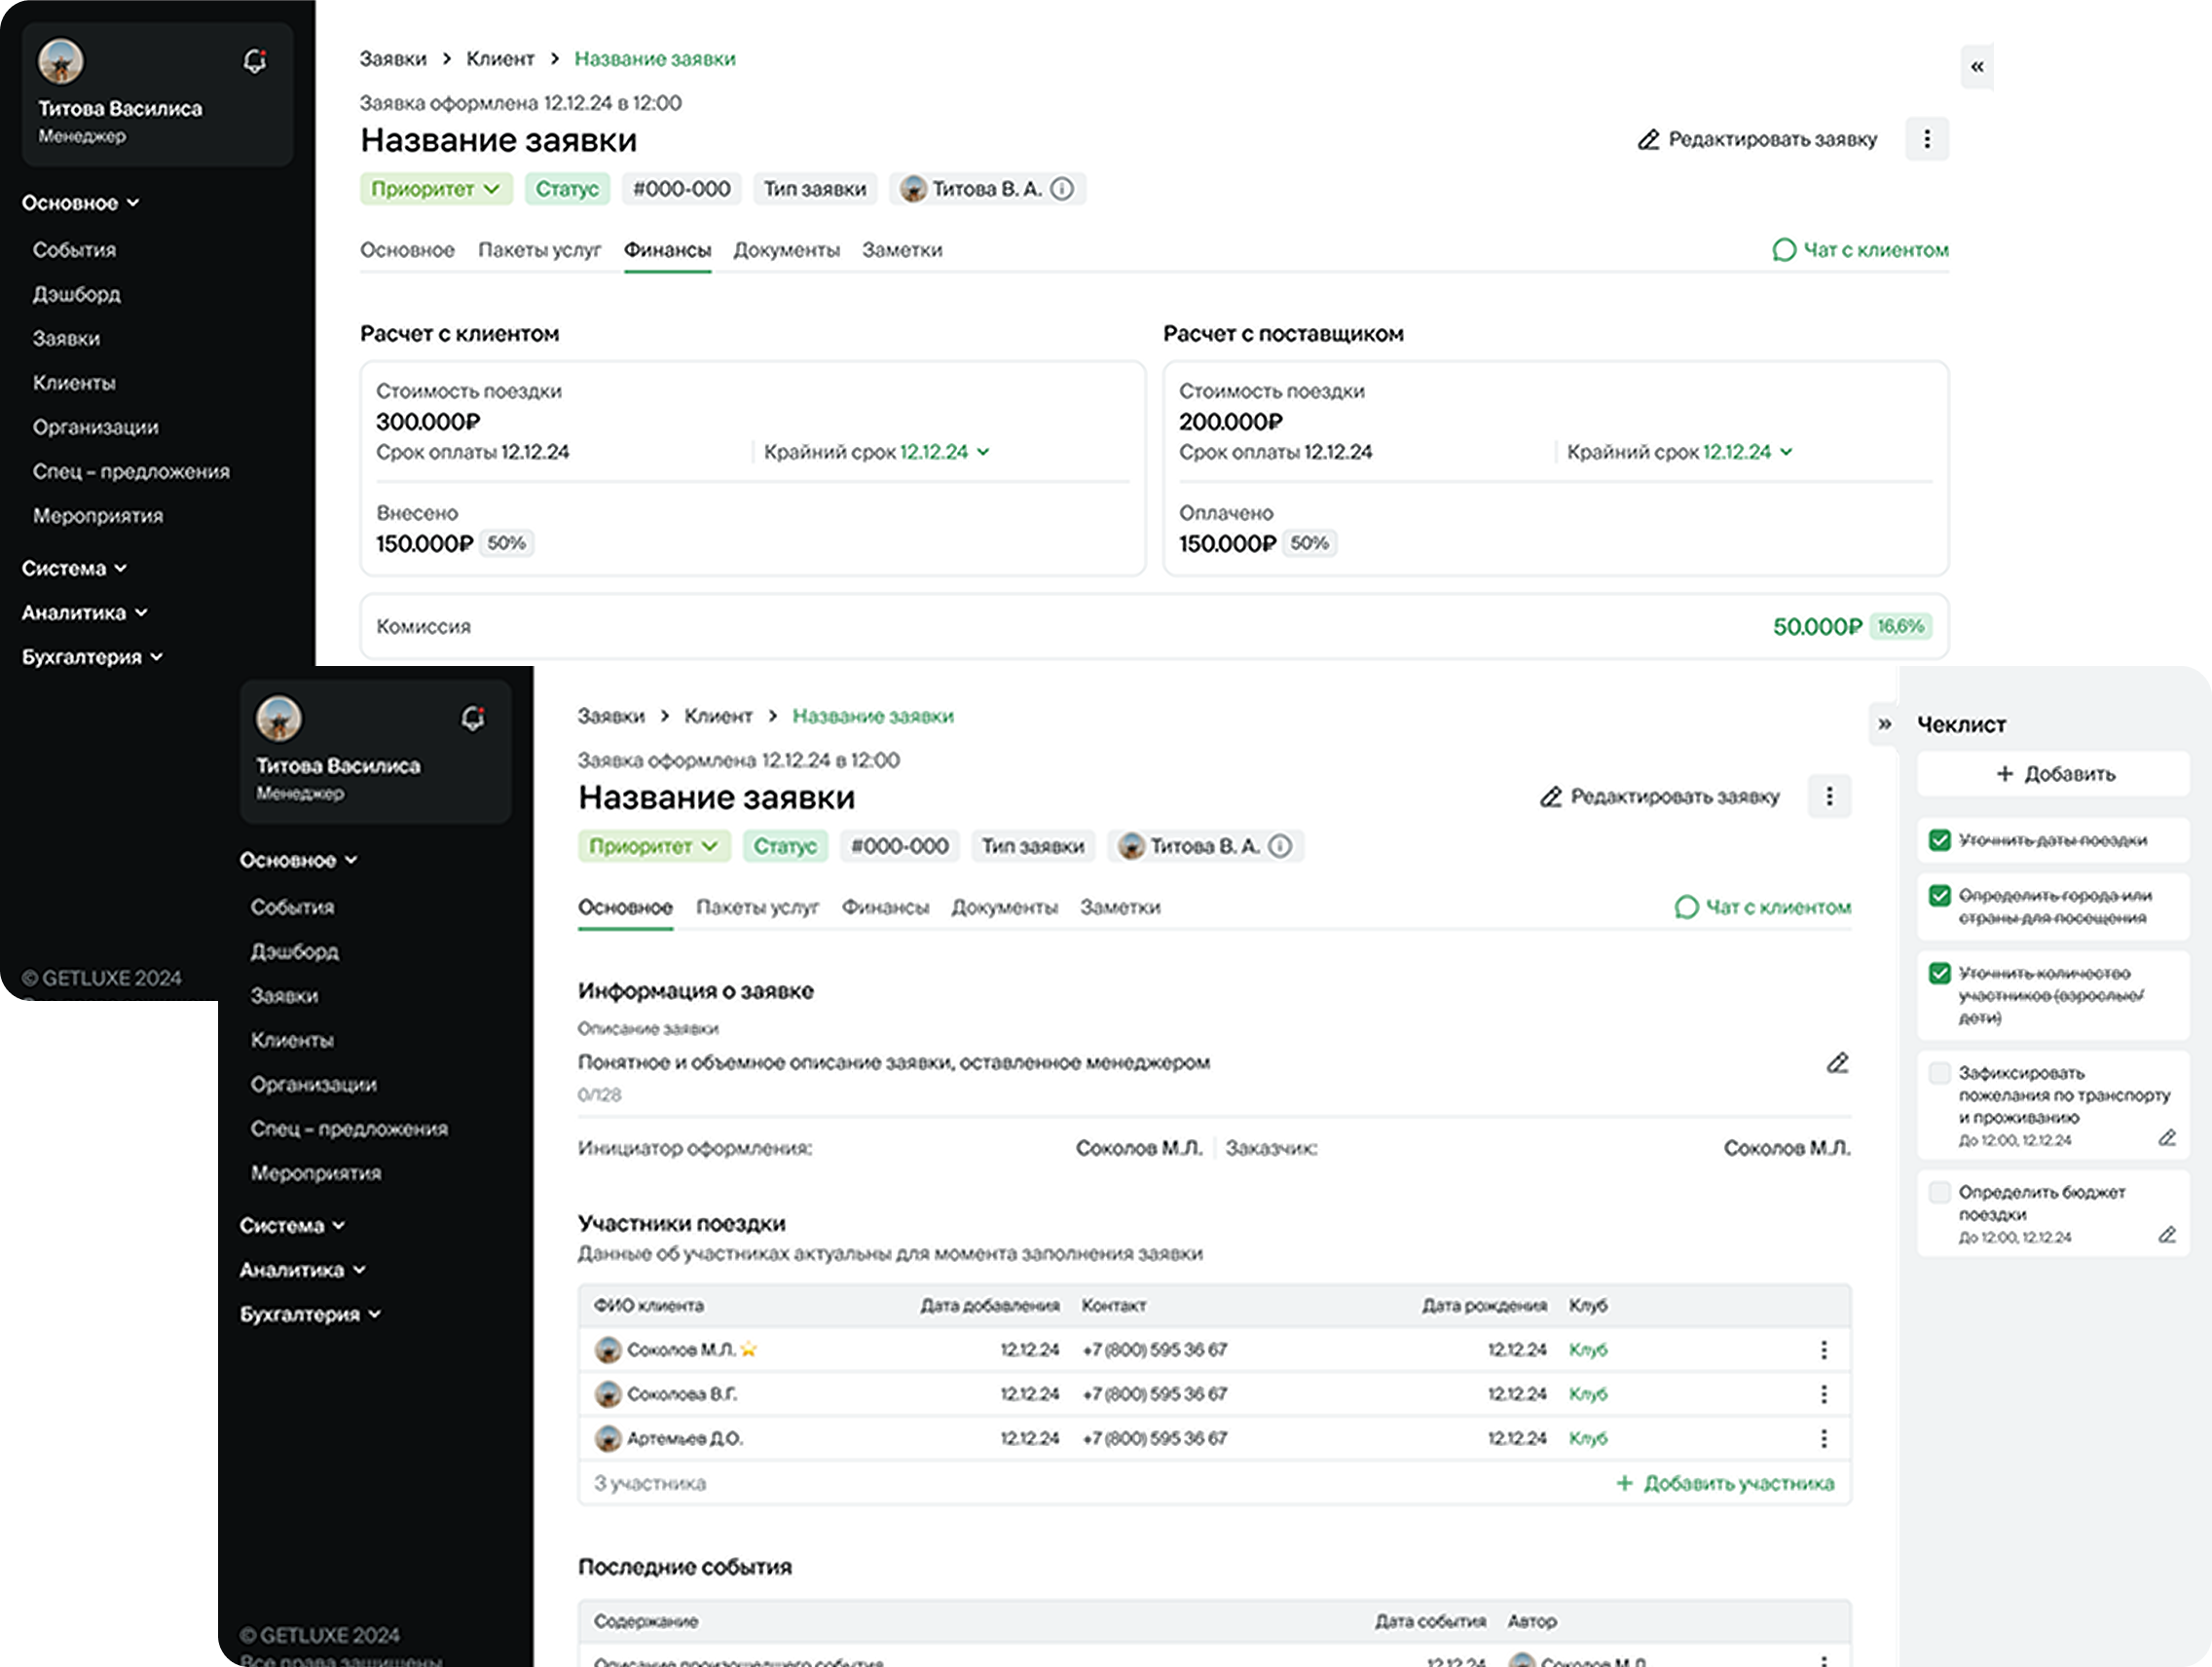The image size is (2212, 1667).
Task: Check 'Зафиксировать пожелания по транспорту' checkbox
Action: click(1939, 1073)
